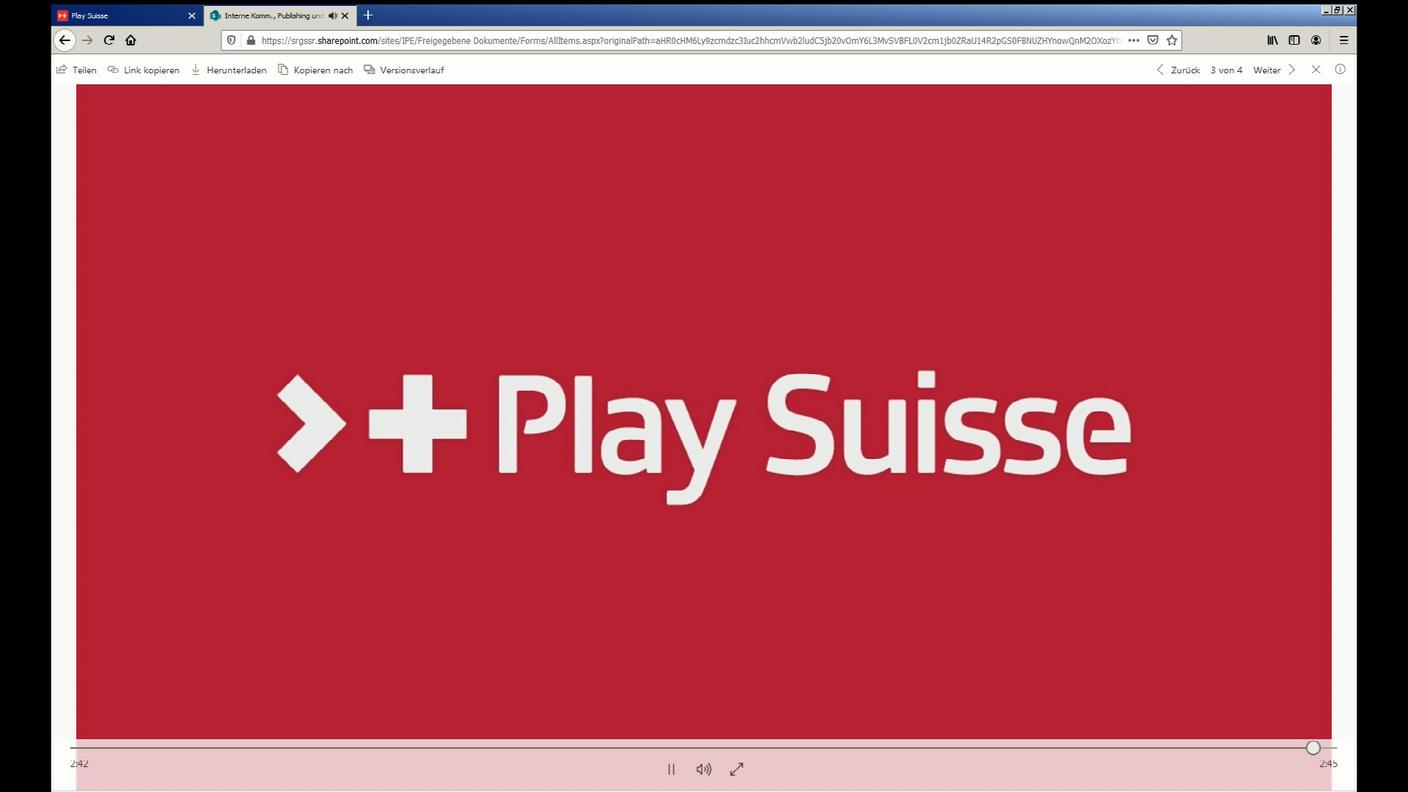
Task: Open the hamburger application menu
Action: click(1343, 40)
